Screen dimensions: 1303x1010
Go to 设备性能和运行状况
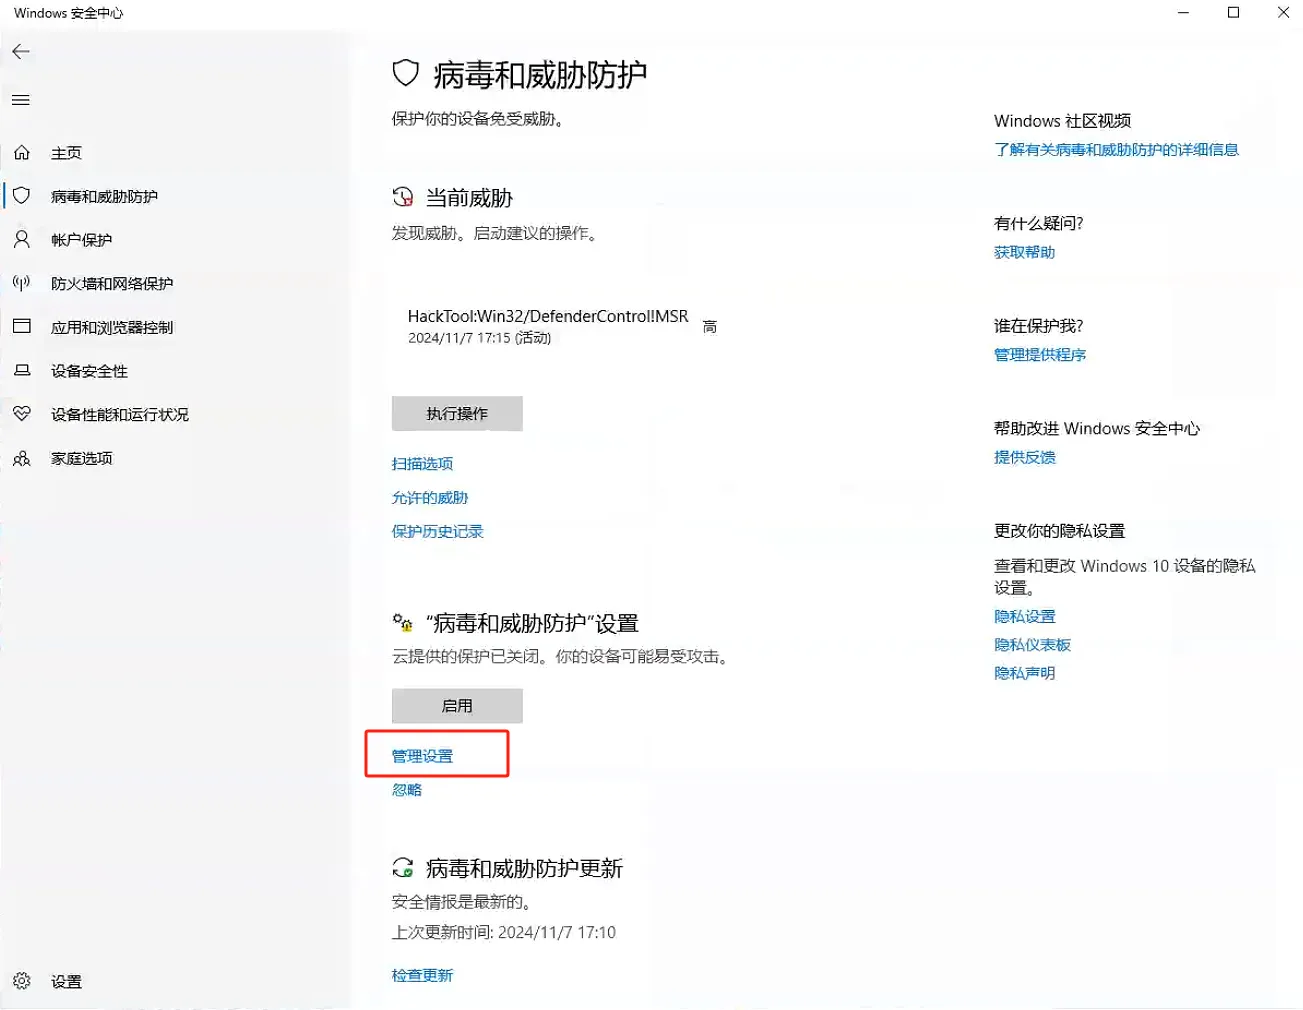pos(120,414)
